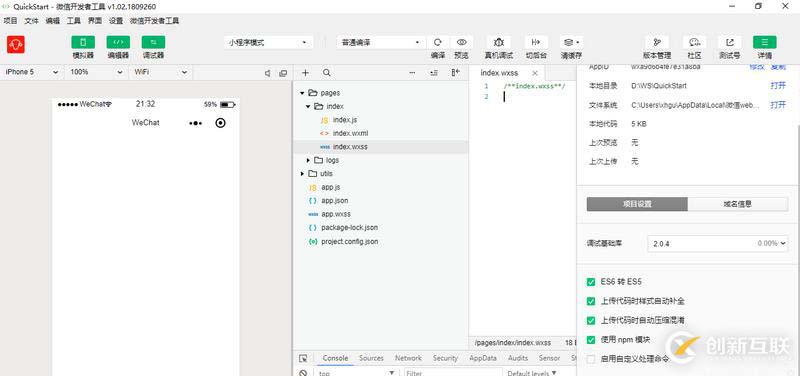800x376 pixels.
Task: Select the 域名信息 tab
Action: [738, 204]
